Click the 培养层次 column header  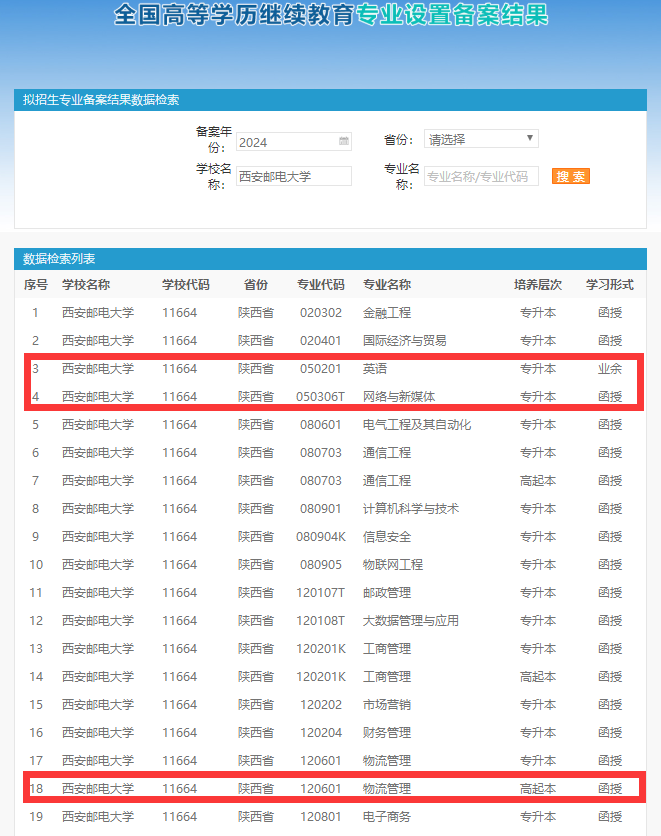pyautogui.click(x=538, y=285)
